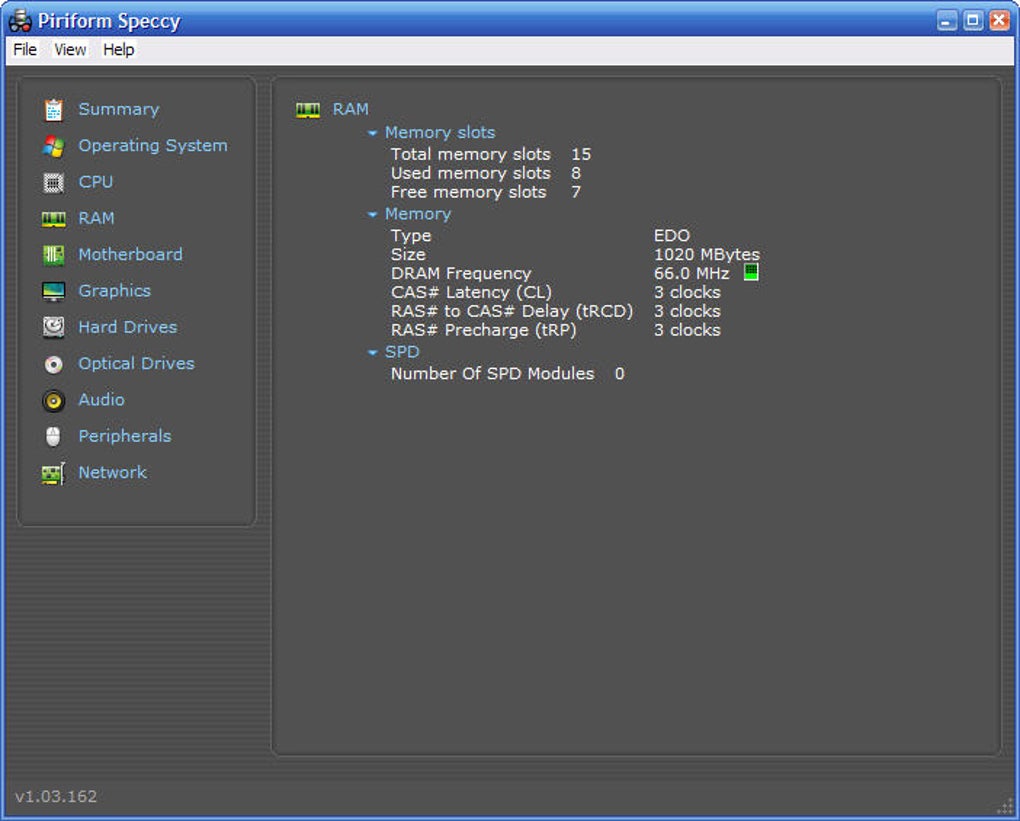Screen dimensions: 1020x821
Task: Select the Used memory slots row
Action: tap(486, 173)
